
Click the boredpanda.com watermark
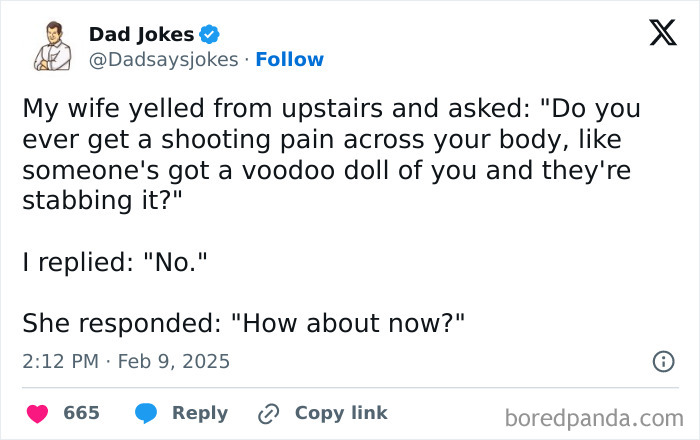(x=594, y=419)
